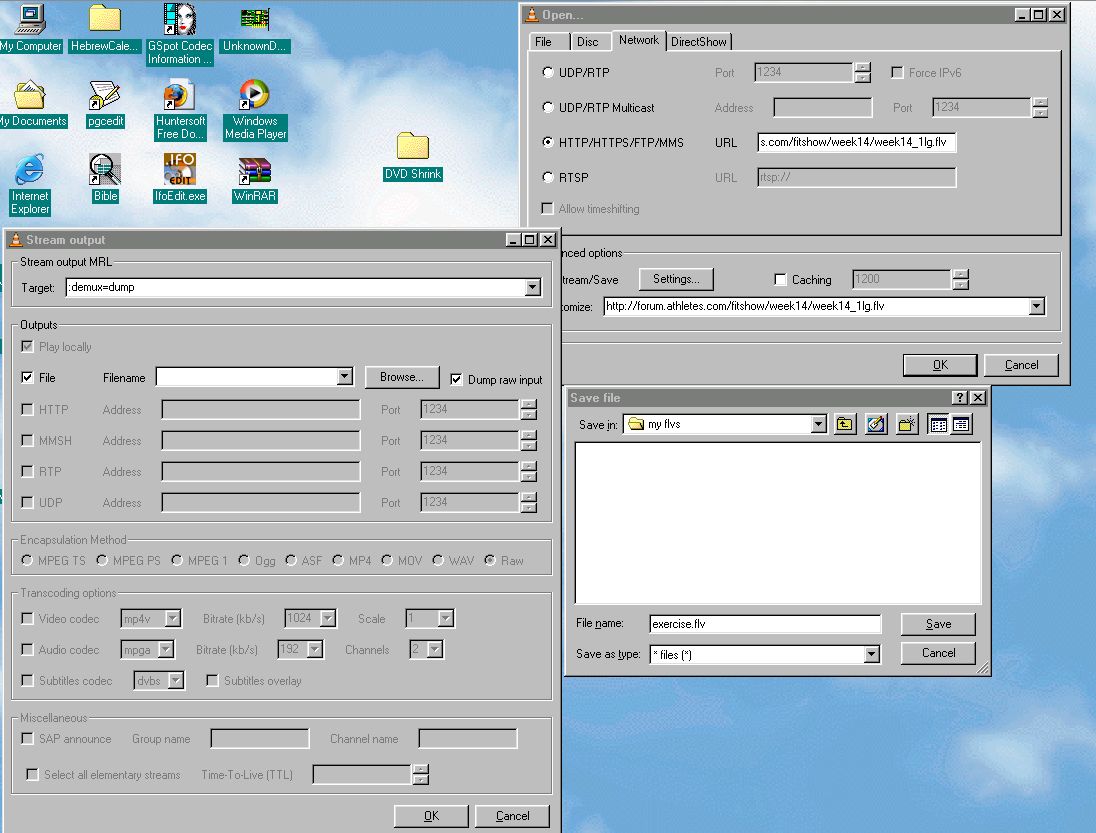
Task: Click the HTTP URL input field
Action: [x=856, y=142]
